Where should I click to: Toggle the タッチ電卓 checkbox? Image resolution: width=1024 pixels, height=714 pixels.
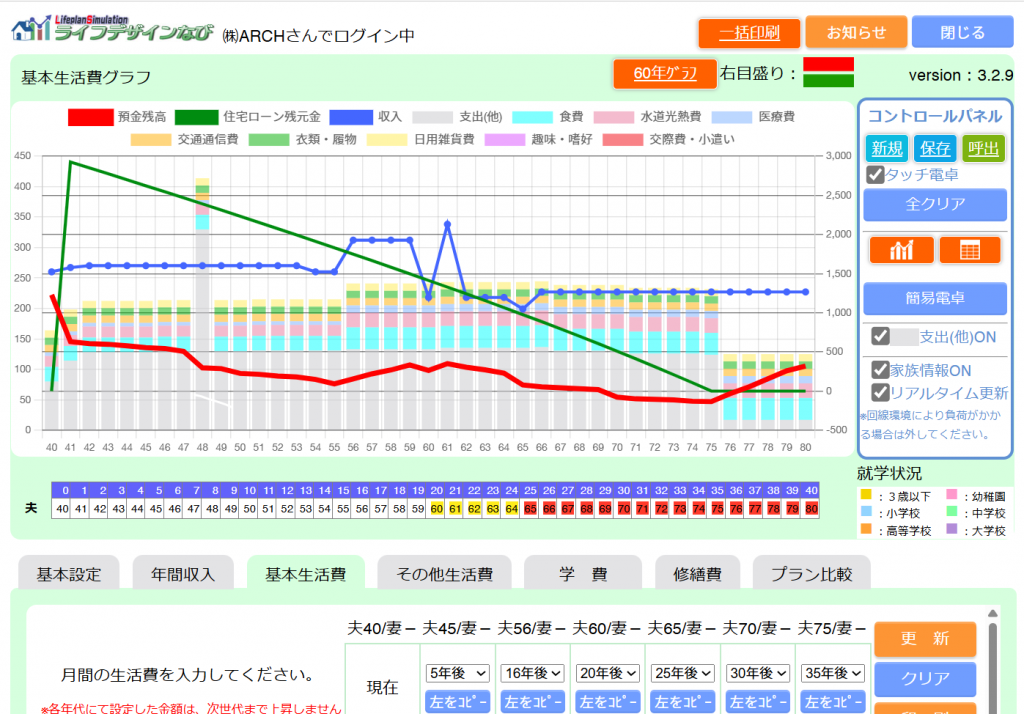click(x=875, y=175)
